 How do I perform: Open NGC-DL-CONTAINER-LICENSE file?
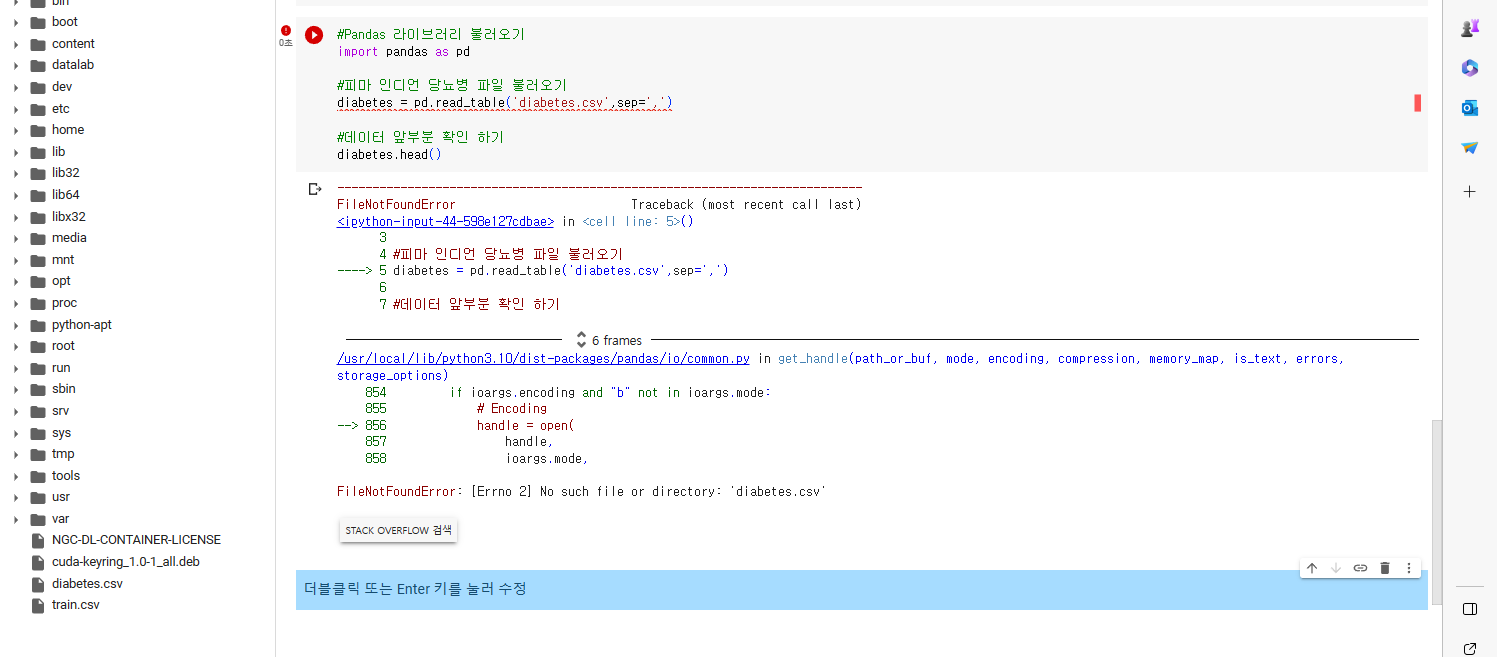click(136, 540)
